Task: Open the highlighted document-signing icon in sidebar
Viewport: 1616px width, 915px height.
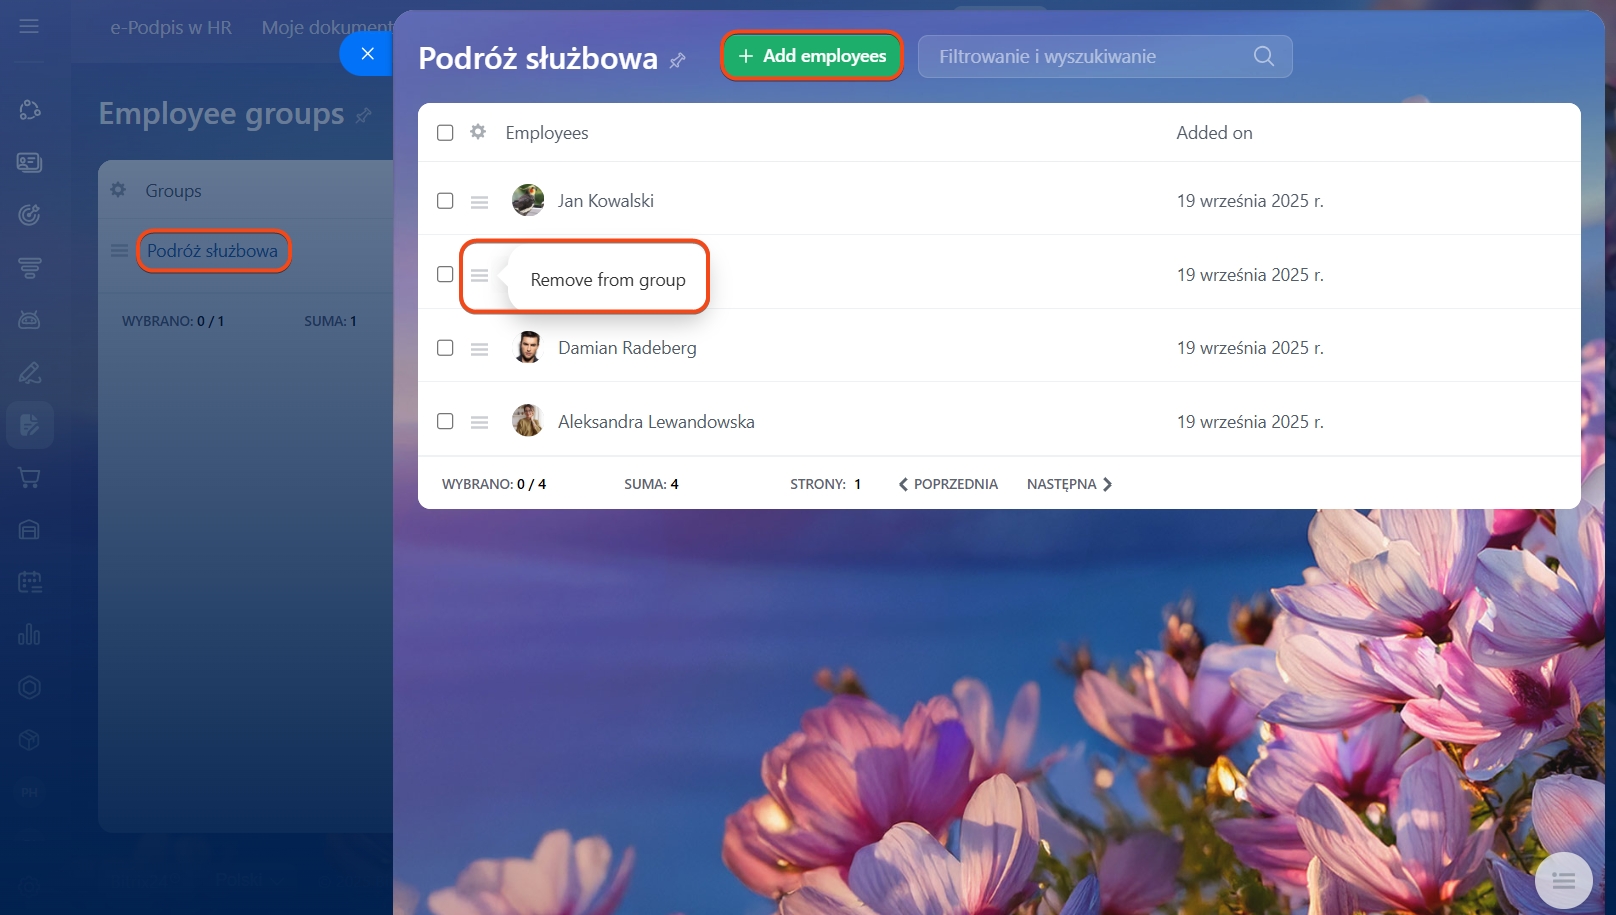Action: point(29,425)
